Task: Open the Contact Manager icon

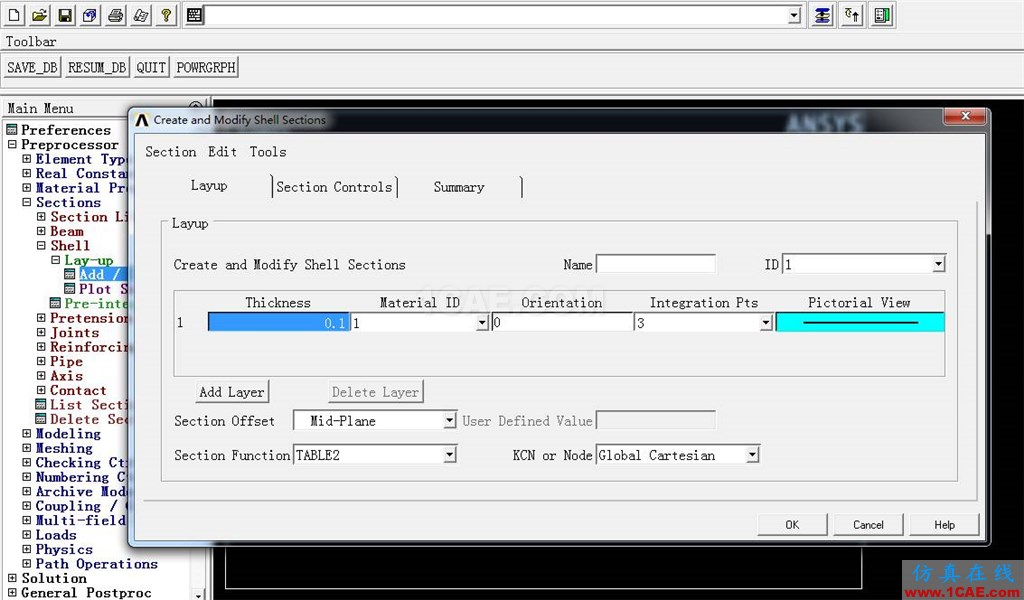Action: coord(882,14)
